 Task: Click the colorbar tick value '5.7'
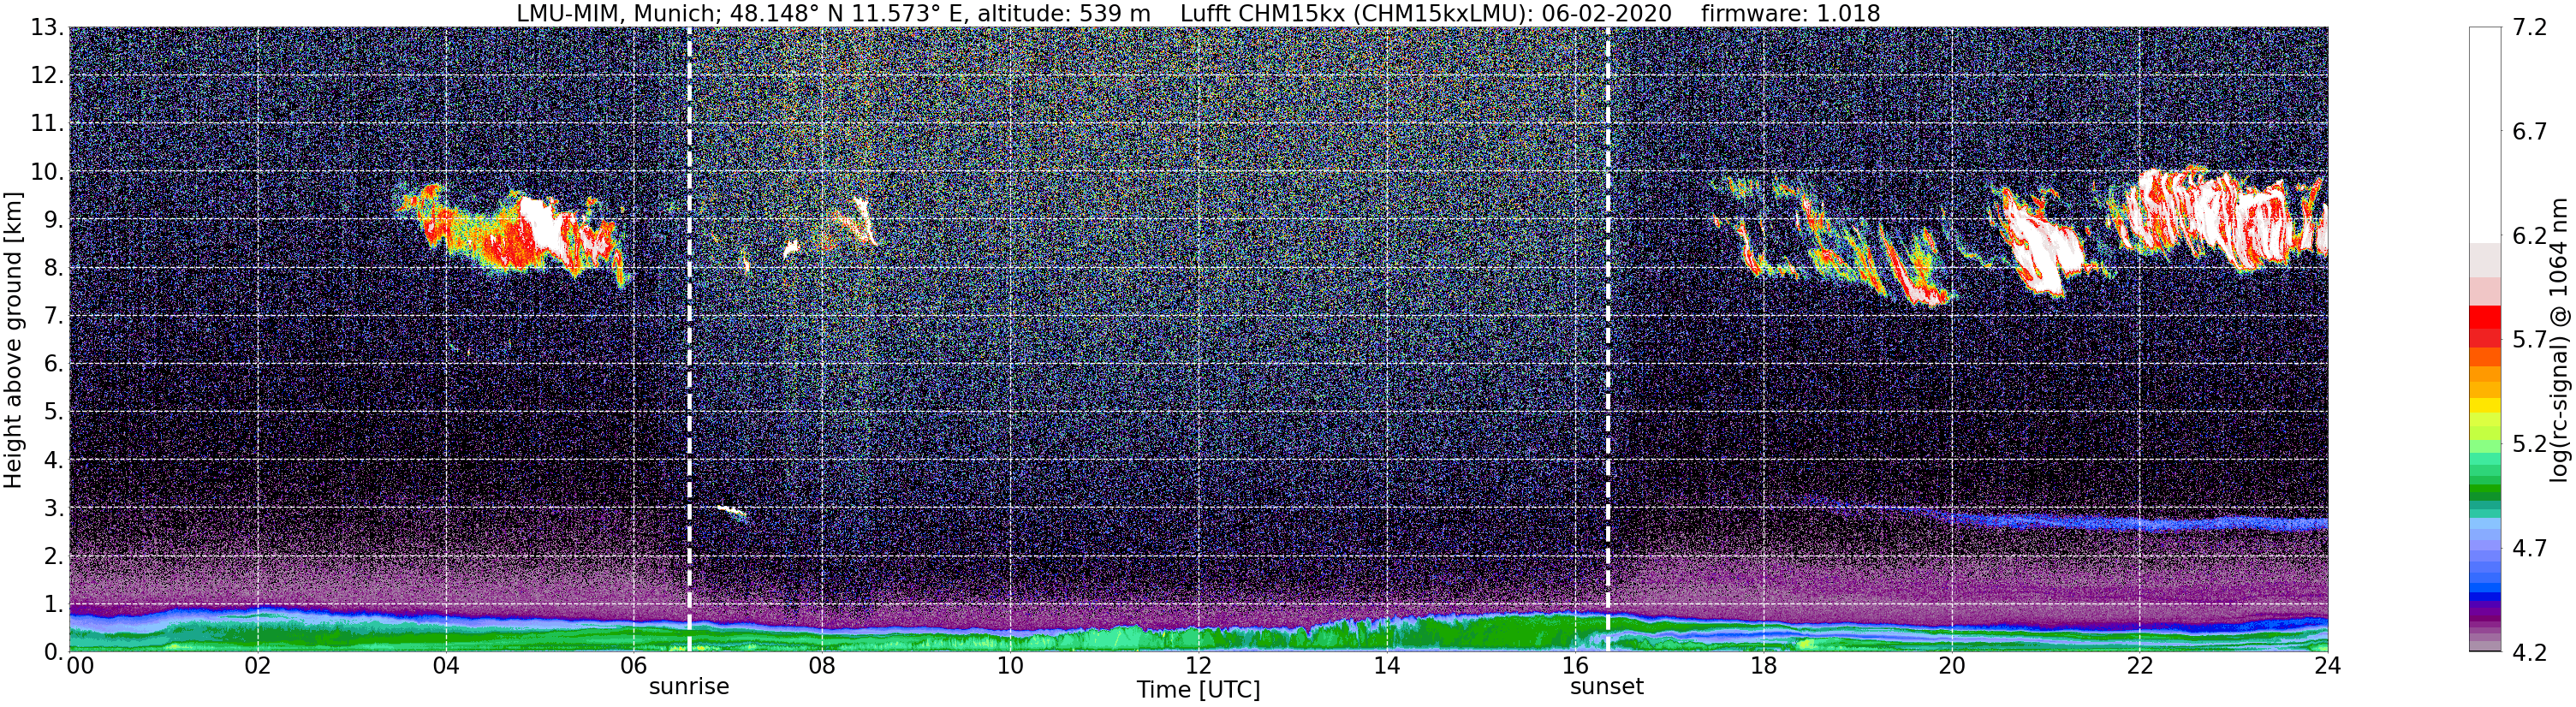click(x=2529, y=340)
